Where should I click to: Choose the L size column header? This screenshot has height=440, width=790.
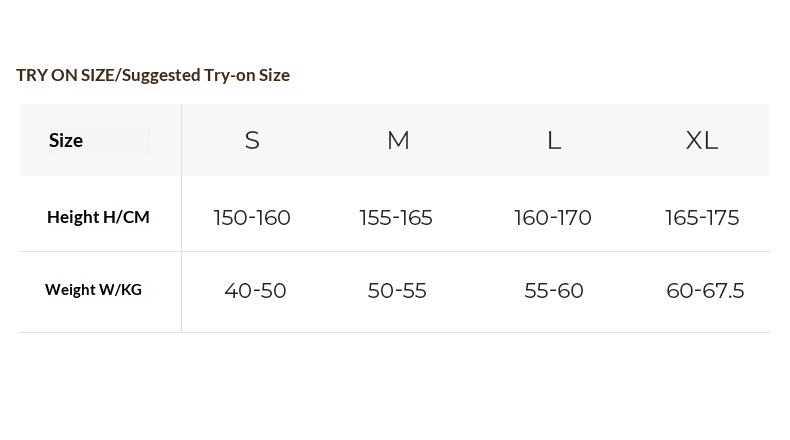[554, 141]
